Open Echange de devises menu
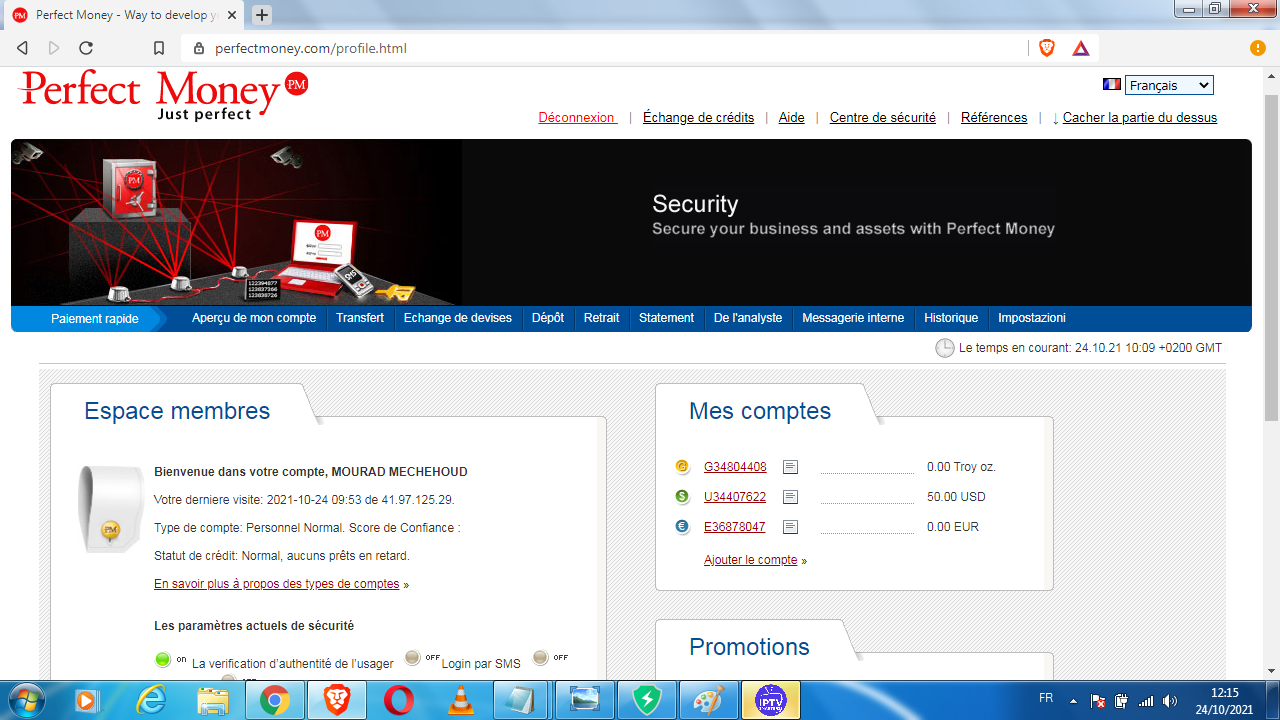1280x720 pixels. click(458, 318)
